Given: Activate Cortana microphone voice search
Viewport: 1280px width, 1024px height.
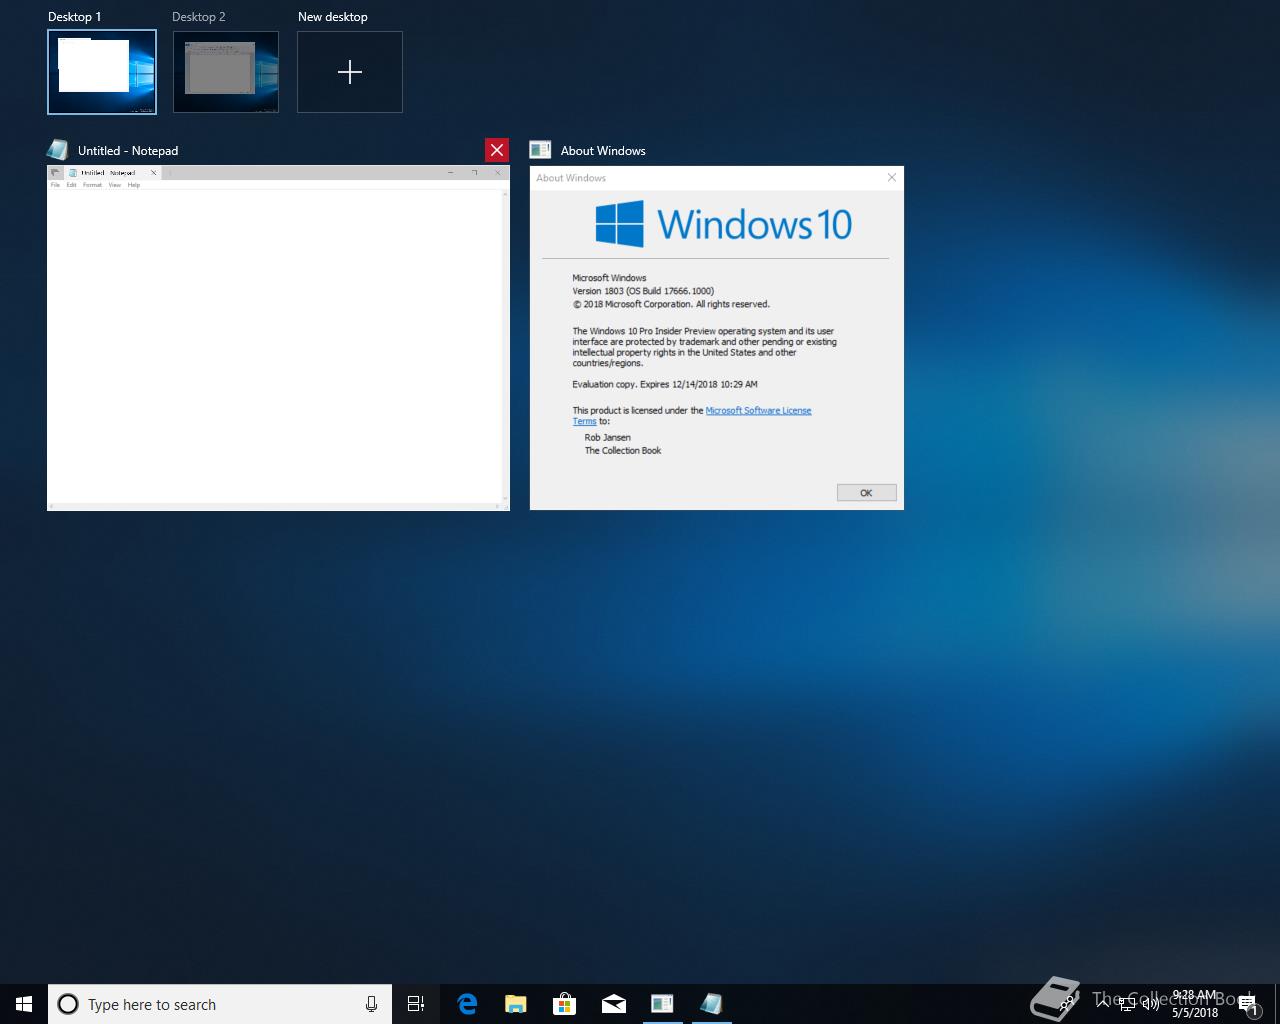Looking at the screenshot, I should tap(371, 1004).
